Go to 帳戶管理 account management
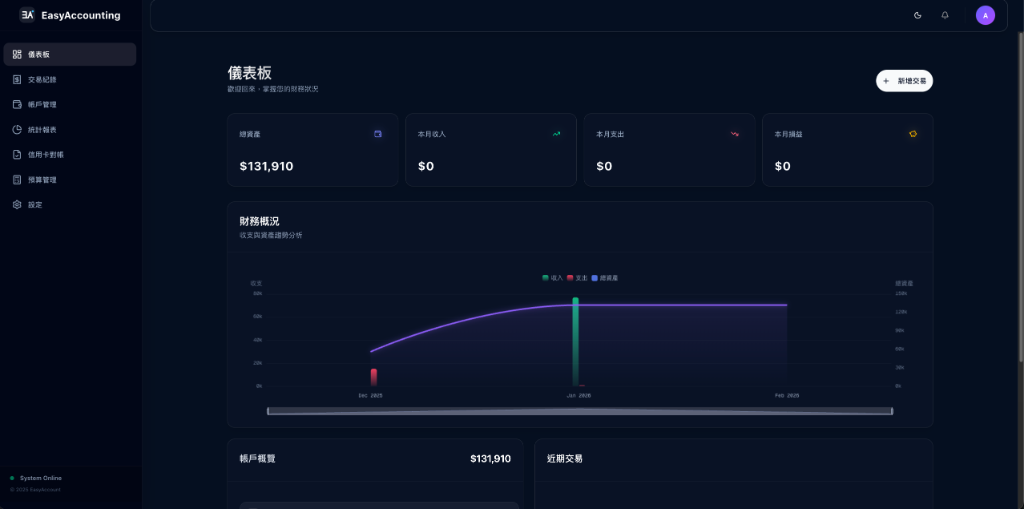The image size is (1024, 509). click(70, 105)
